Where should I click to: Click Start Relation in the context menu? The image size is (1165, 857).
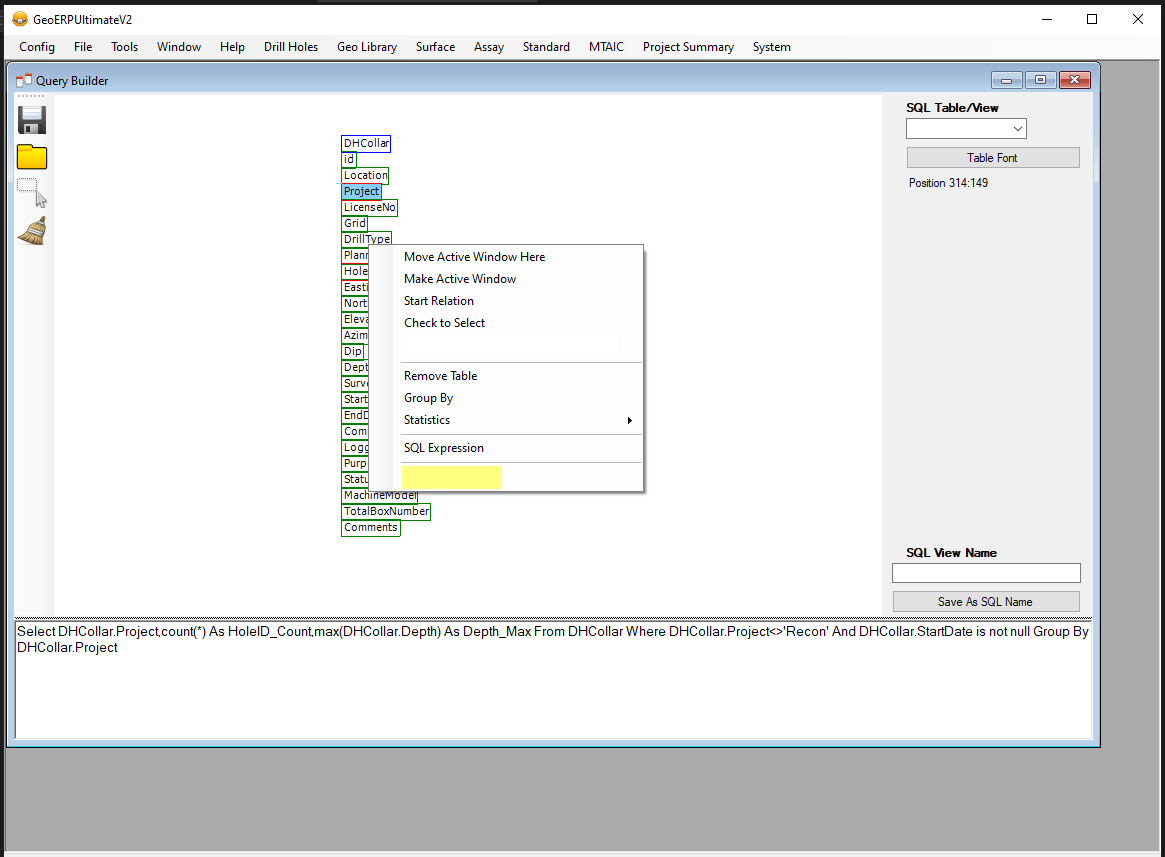point(439,301)
